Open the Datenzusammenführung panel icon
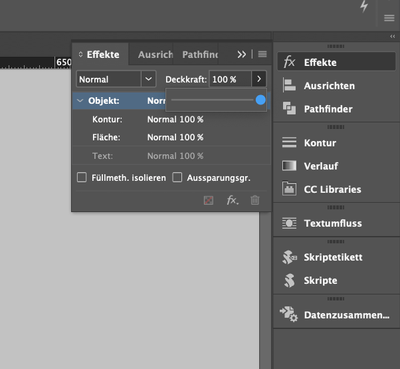Screen dimensions: 400x369 click(x=289, y=314)
